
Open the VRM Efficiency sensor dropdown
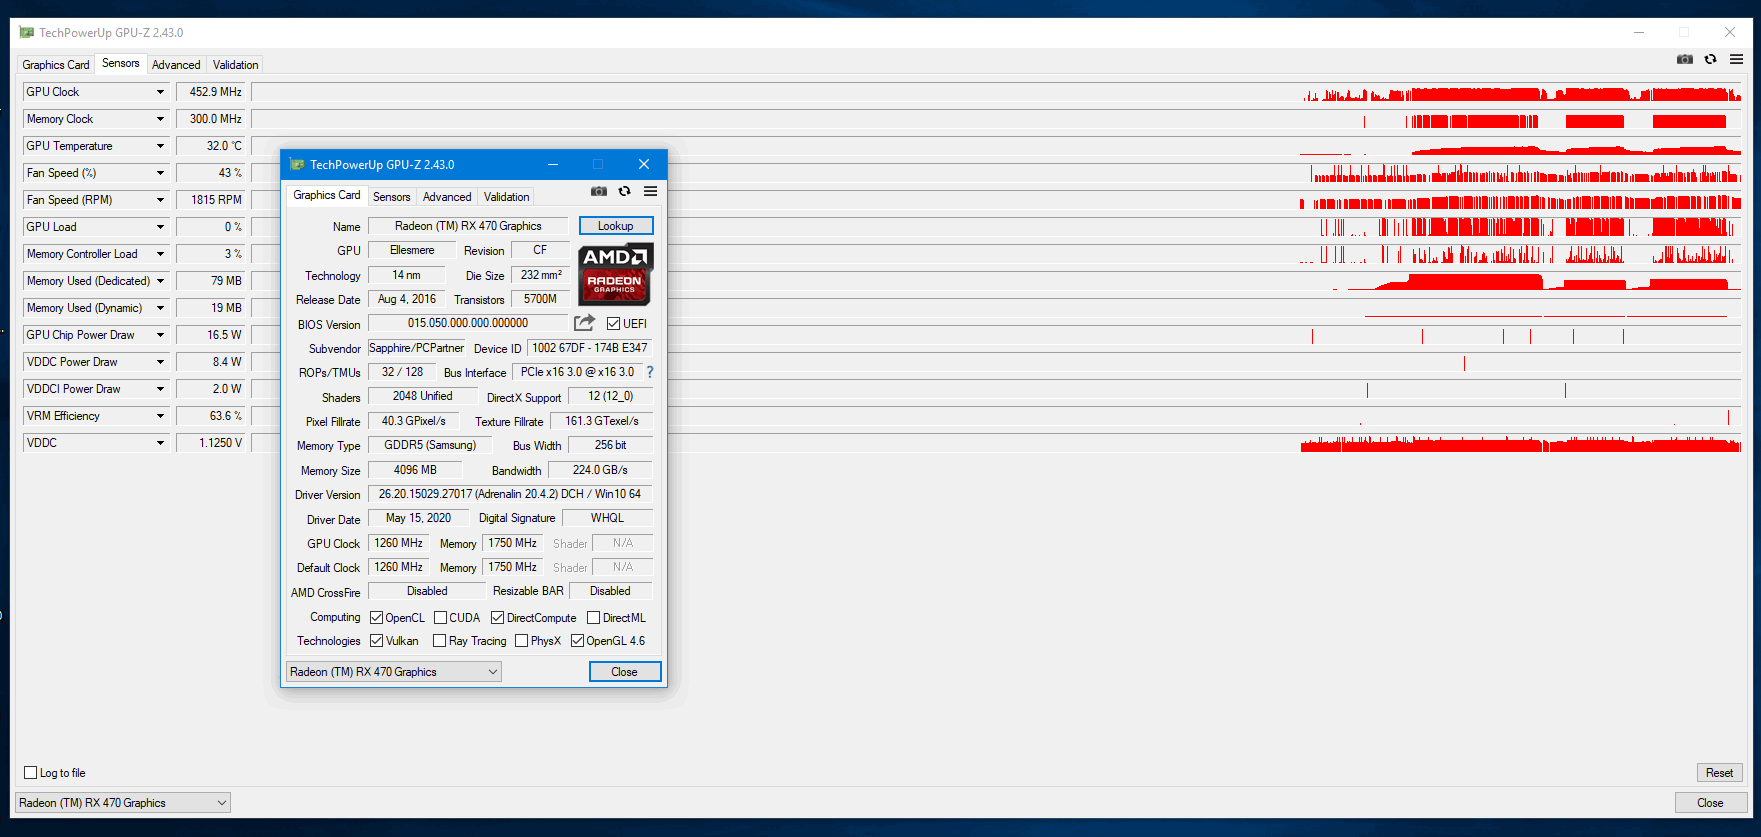[160, 416]
